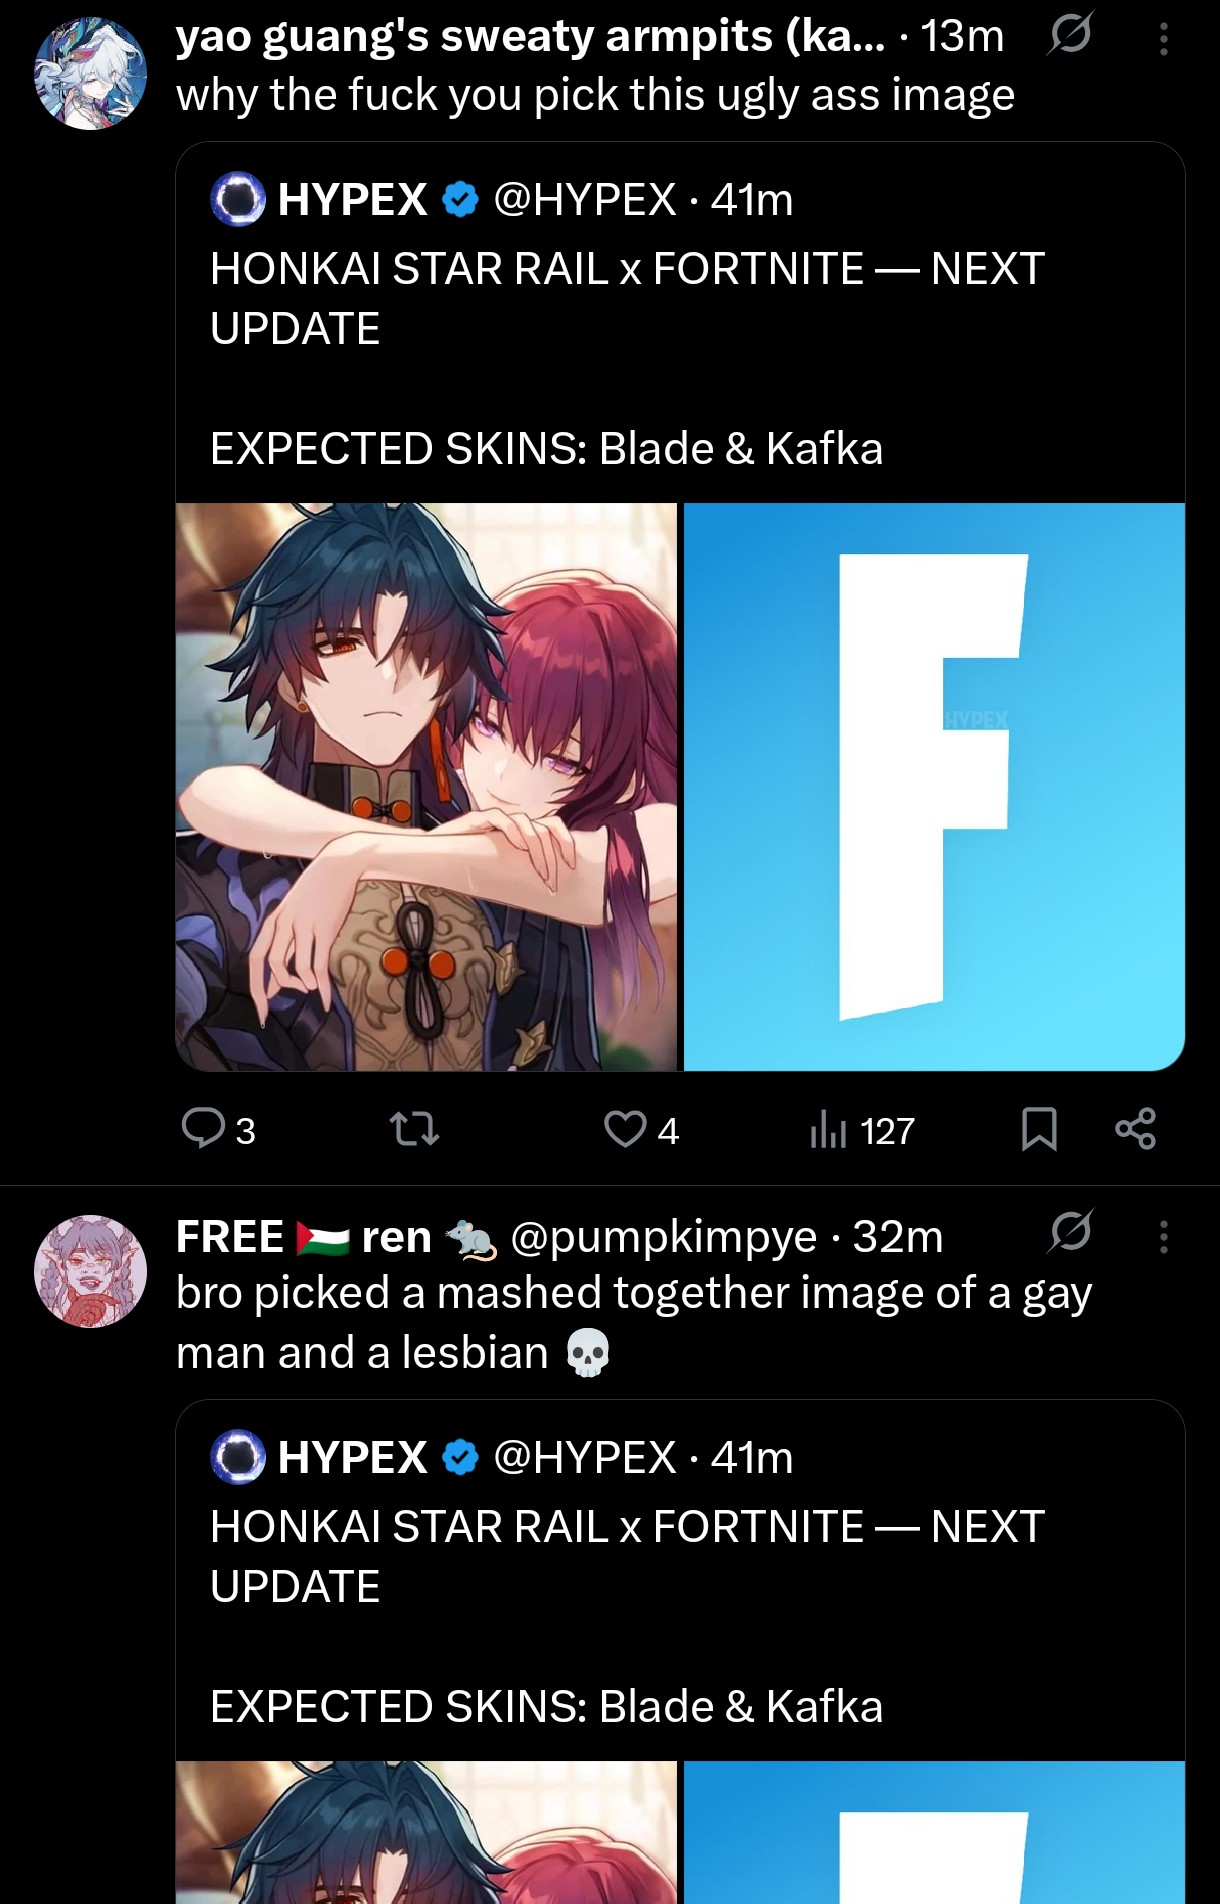Enlarge the Blade and Kafka artwork

(426, 787)
